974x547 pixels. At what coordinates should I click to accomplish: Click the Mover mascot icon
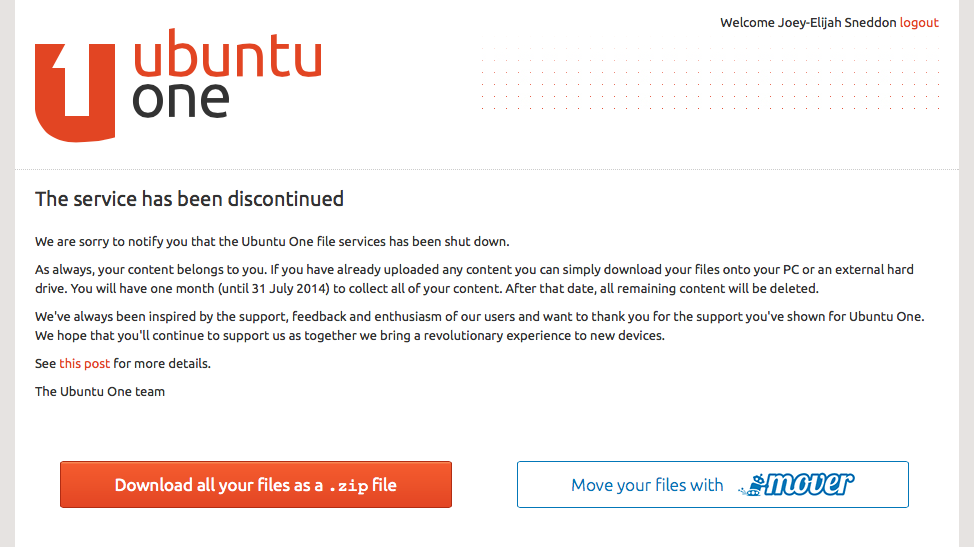(750, 486)
